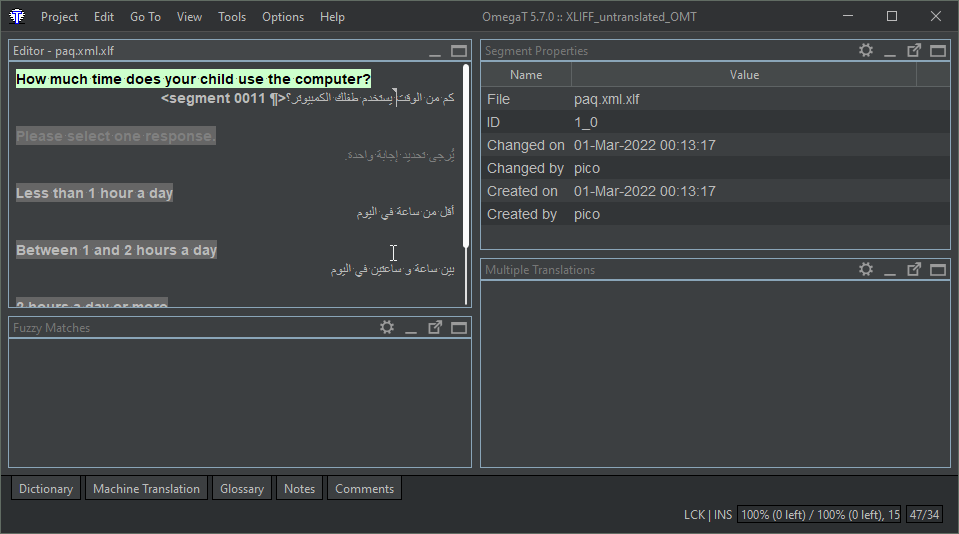Select the File row value paq.xml.xlf
Image resolution: width=959 pixels, height=534 pixels.
pos(607,99)
